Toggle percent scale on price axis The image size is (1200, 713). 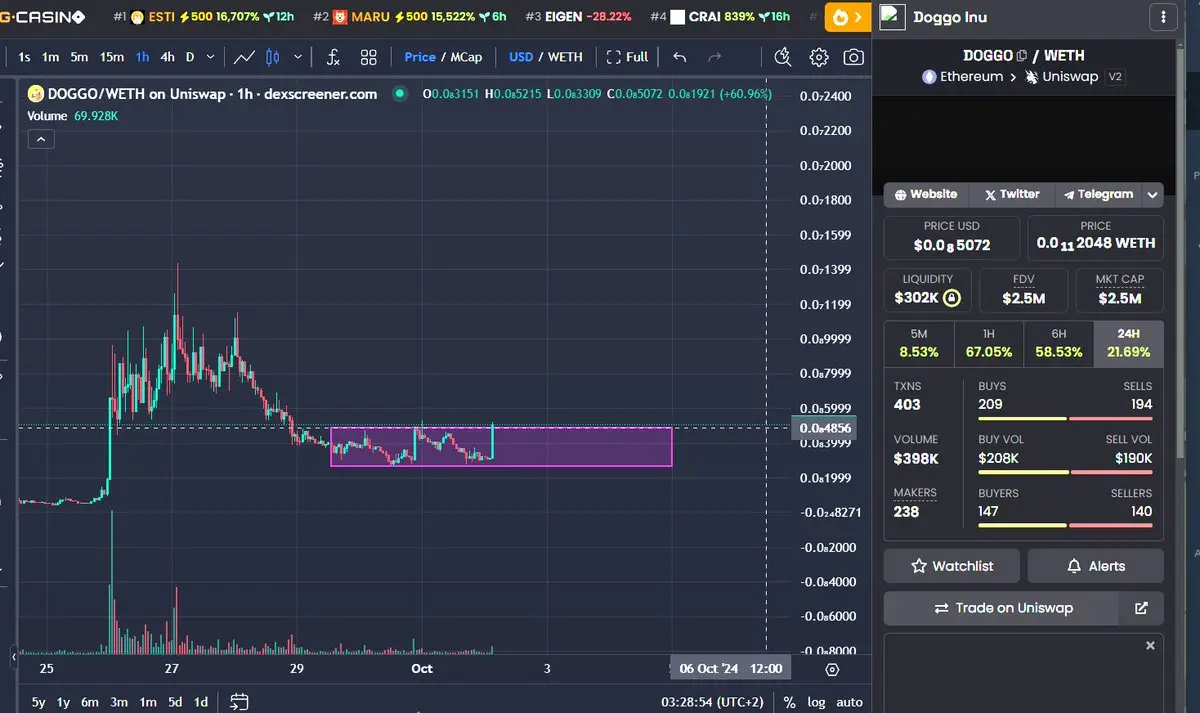click(x=789, y=702)
